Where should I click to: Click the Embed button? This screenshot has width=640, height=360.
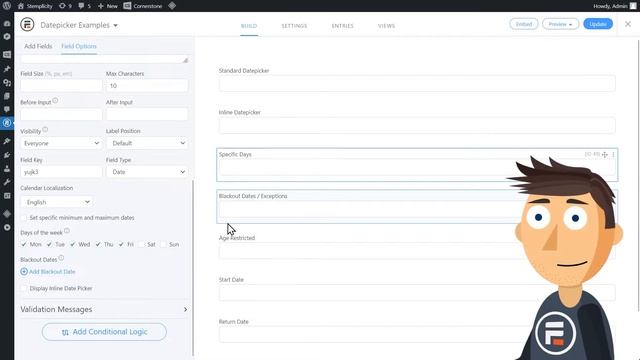[x=524, y=24]
